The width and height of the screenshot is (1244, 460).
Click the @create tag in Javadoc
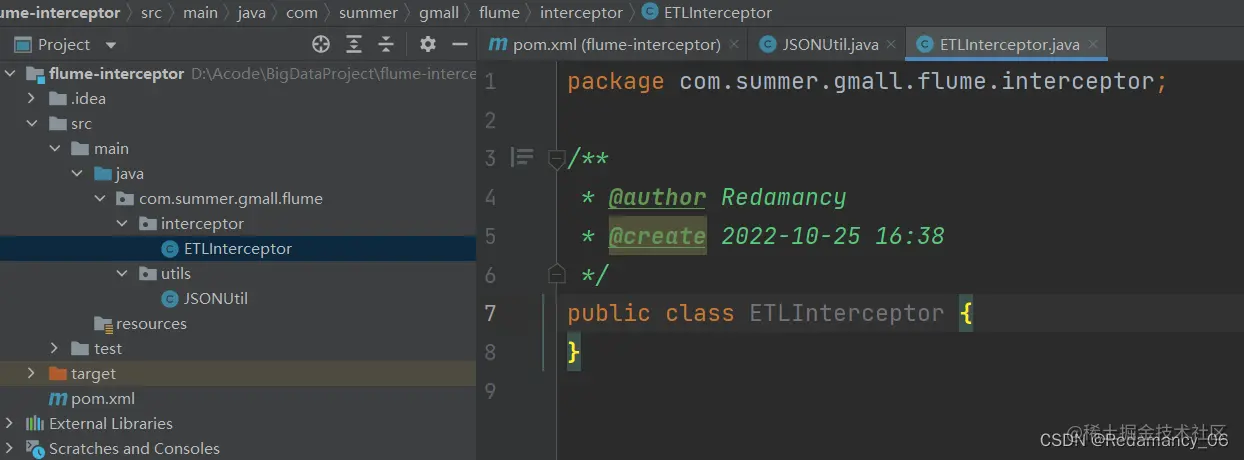(x=657, y=236)
